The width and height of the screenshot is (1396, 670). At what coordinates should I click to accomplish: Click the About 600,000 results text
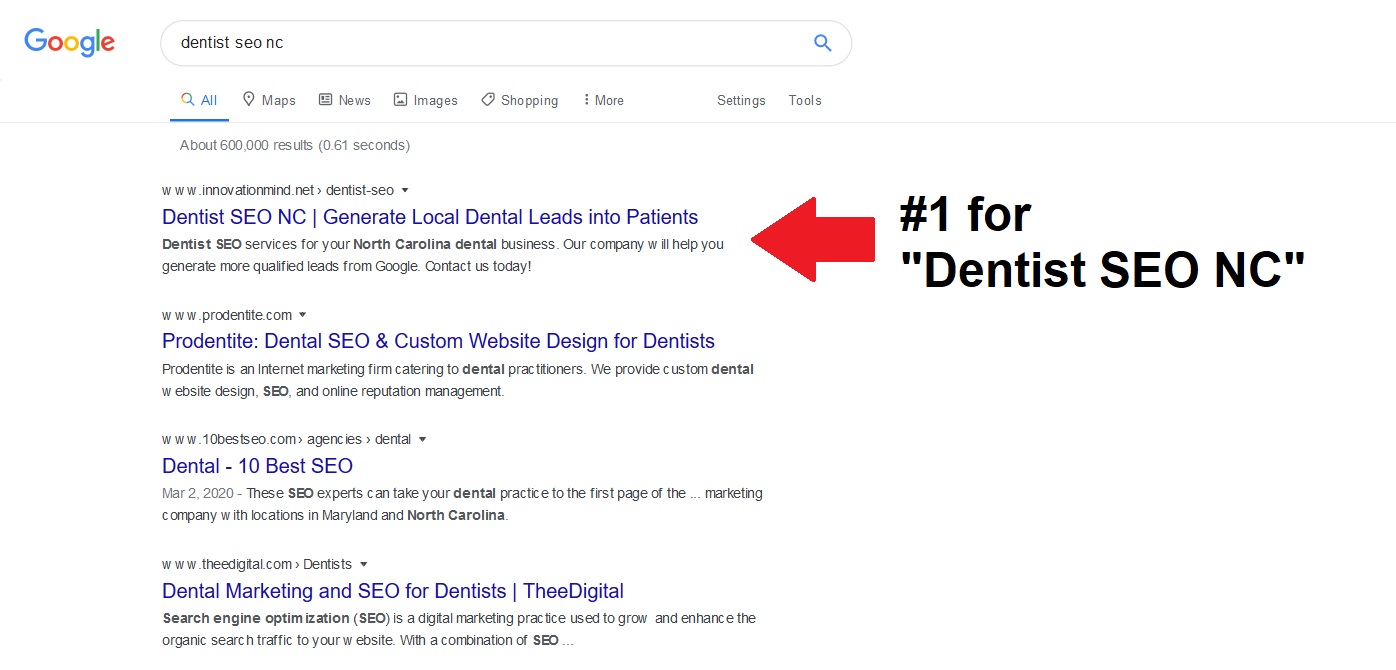(295, 145)
